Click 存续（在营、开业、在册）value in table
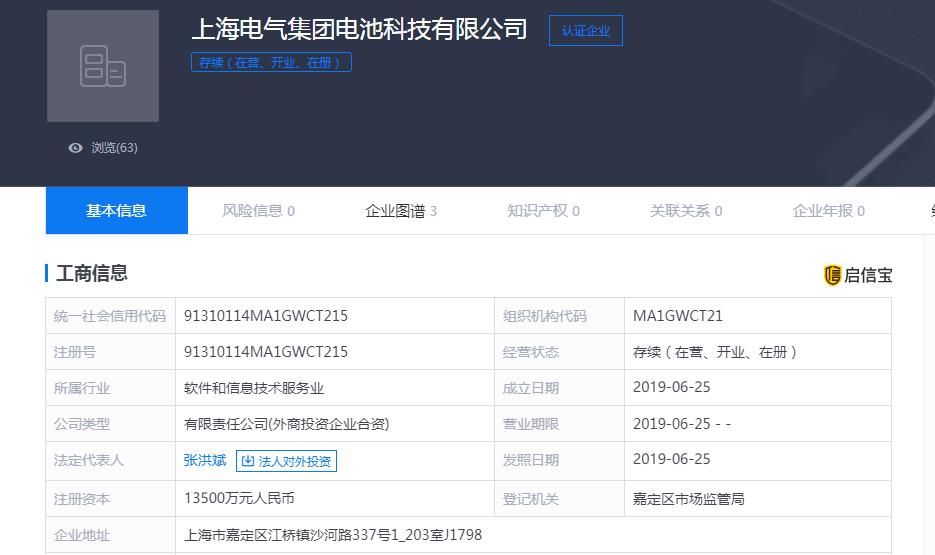This screenshot has height=555, width=935. [716, 352]
